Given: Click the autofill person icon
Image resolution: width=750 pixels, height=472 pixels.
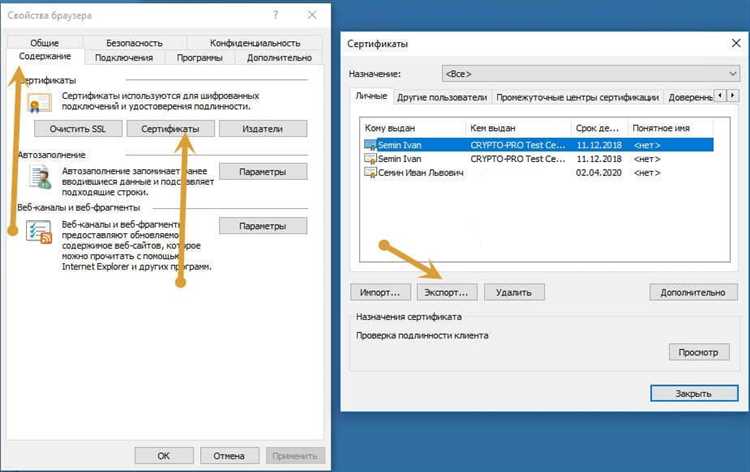Looking at the screenshot, I should tap(40, 177).
